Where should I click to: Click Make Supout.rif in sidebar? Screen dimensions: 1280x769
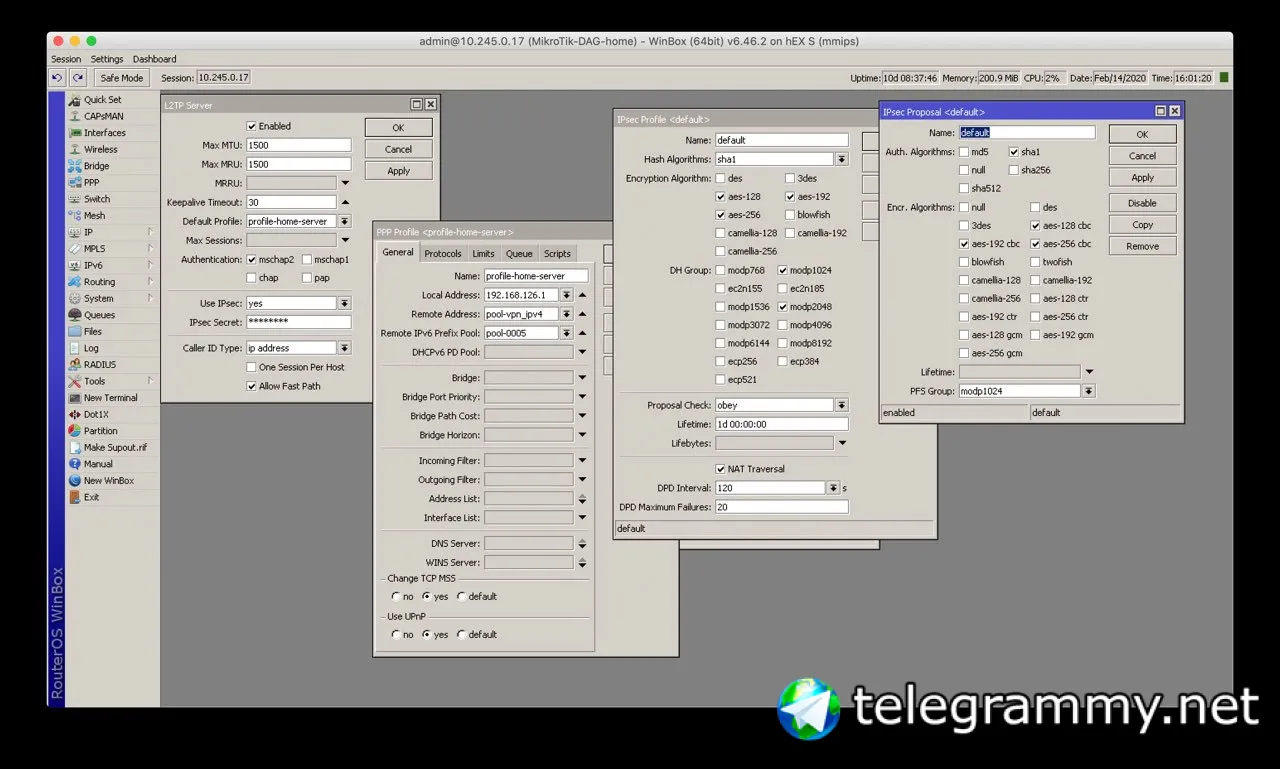click(115, 447)
